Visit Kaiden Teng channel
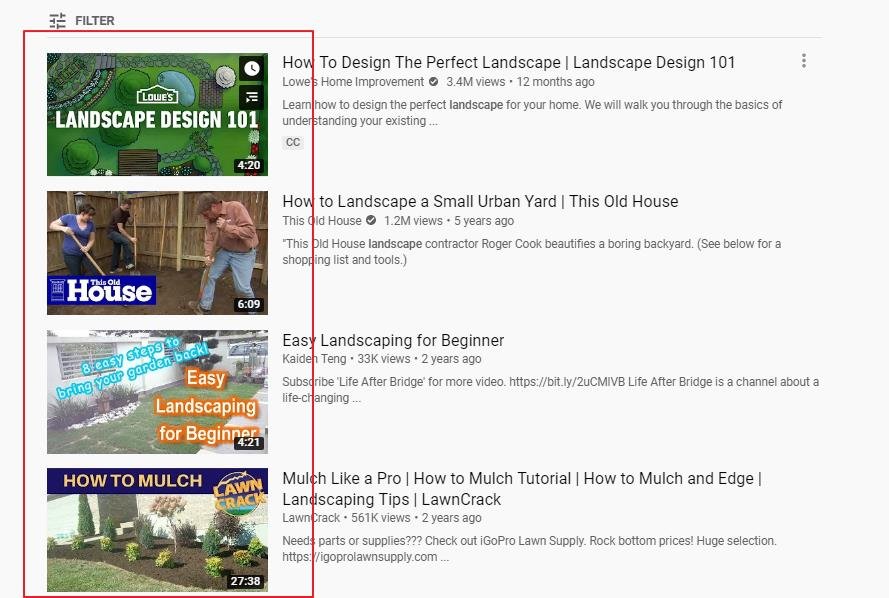The width and height of the screenshot is (889, 598). [x=314, y=359]
